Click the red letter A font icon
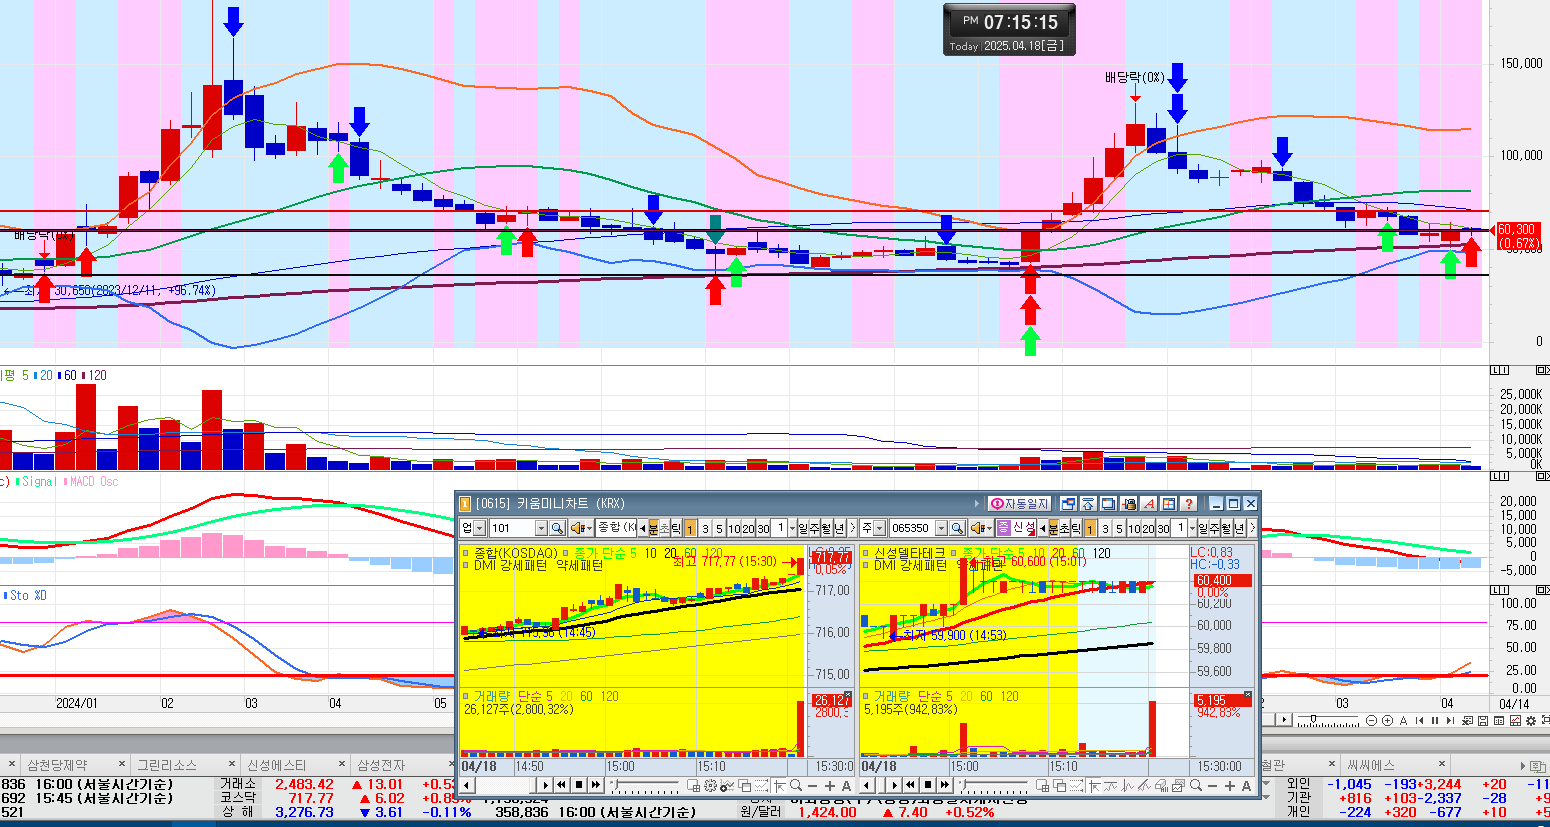Screen dimensions: 1550x827 pos(1149,504)
